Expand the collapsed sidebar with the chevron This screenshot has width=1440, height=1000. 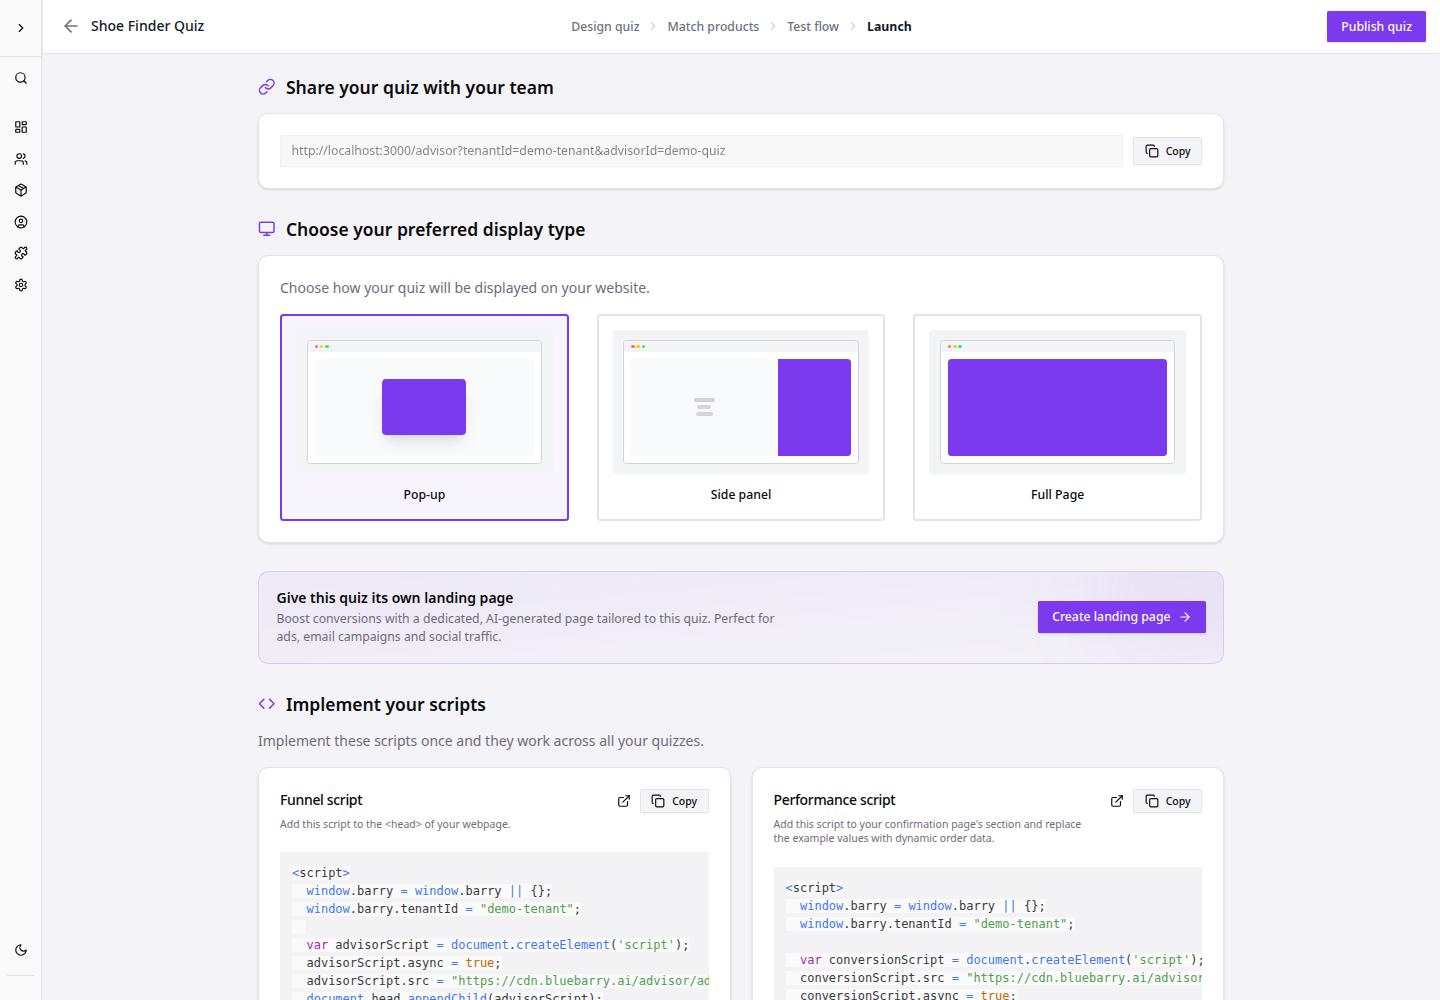21,28
